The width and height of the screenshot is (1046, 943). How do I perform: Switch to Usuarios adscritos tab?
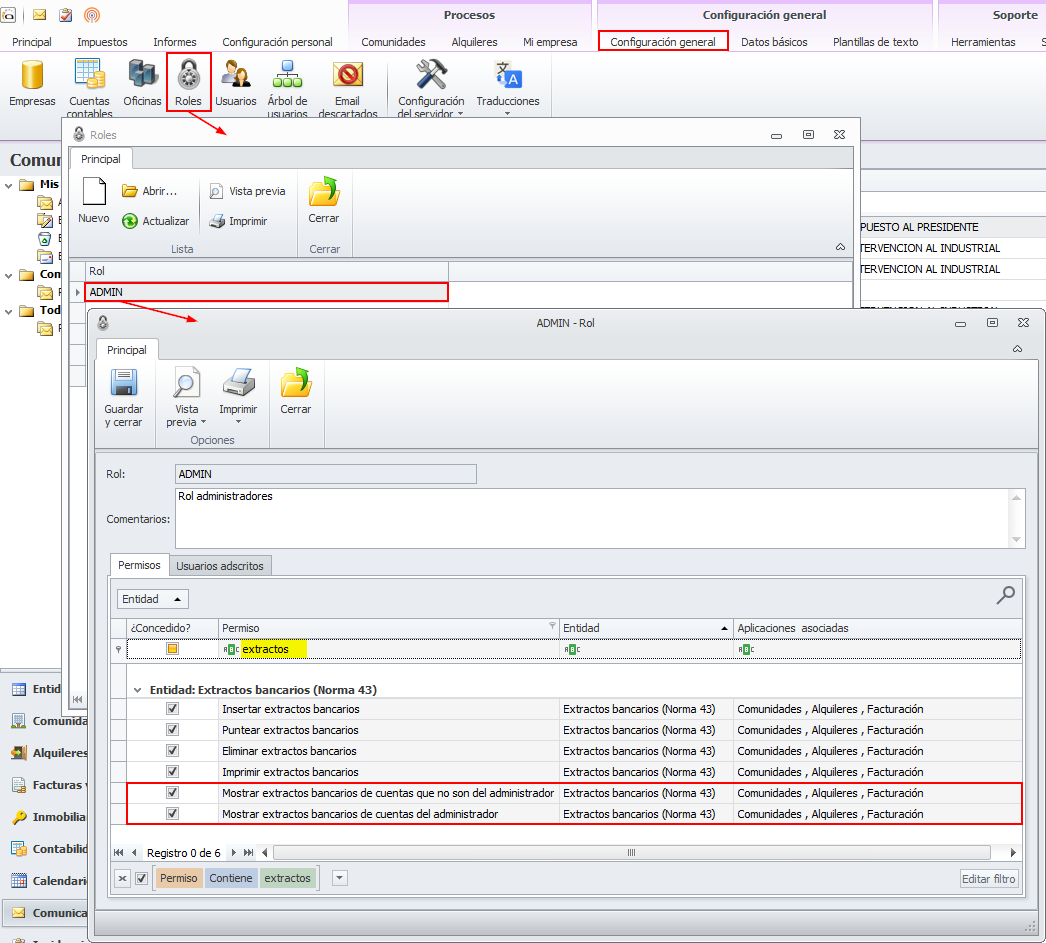pos(220,566)
